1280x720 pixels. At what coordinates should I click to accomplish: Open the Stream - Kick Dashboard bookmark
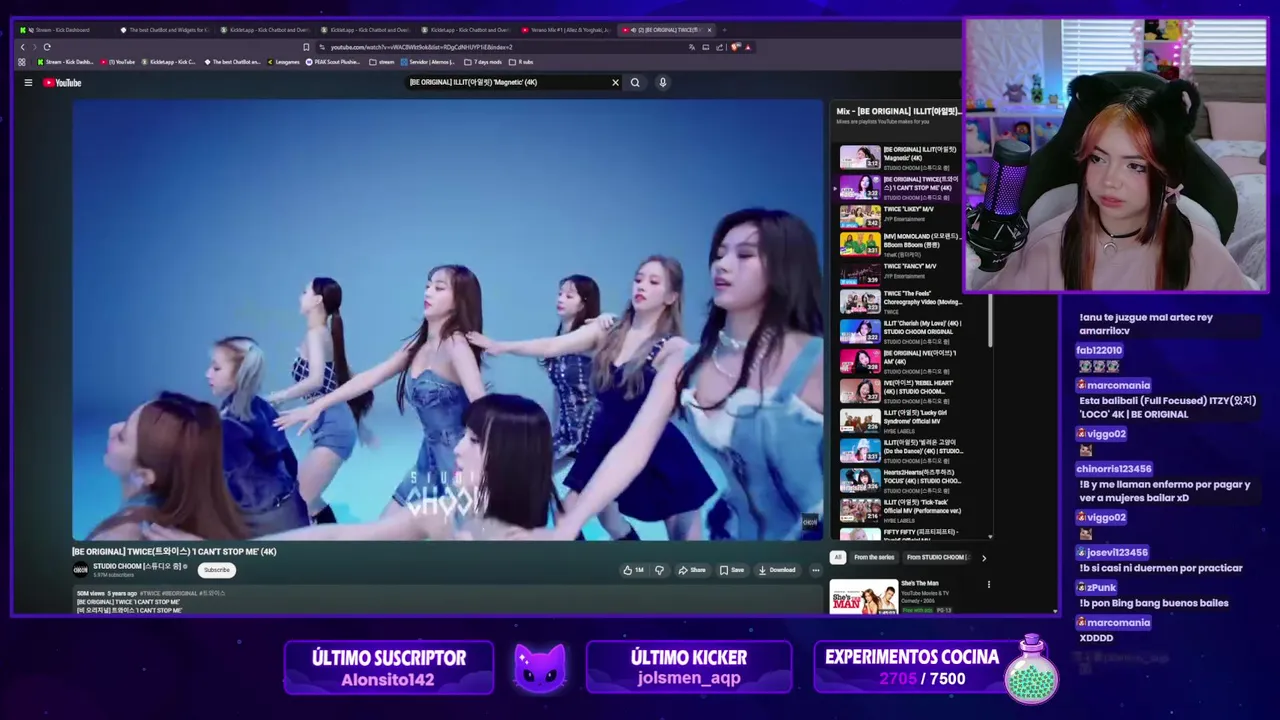pyautogui.click(x=65, y=62)
